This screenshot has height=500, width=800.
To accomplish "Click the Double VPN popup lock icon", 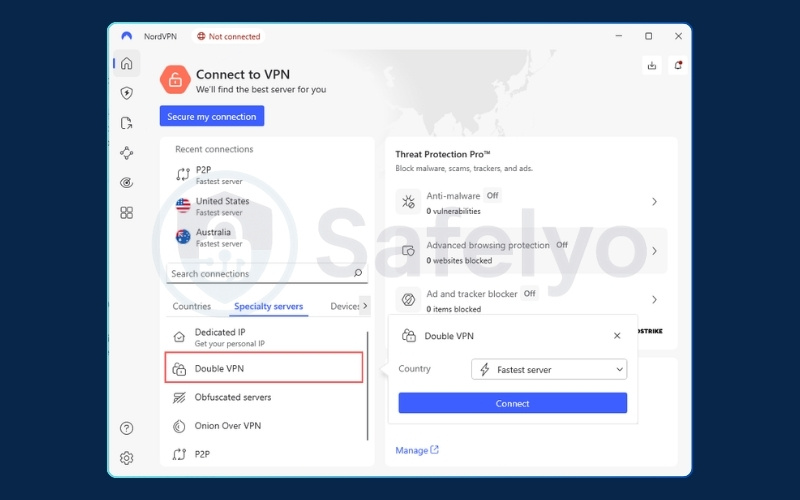I will click(409, 335).
